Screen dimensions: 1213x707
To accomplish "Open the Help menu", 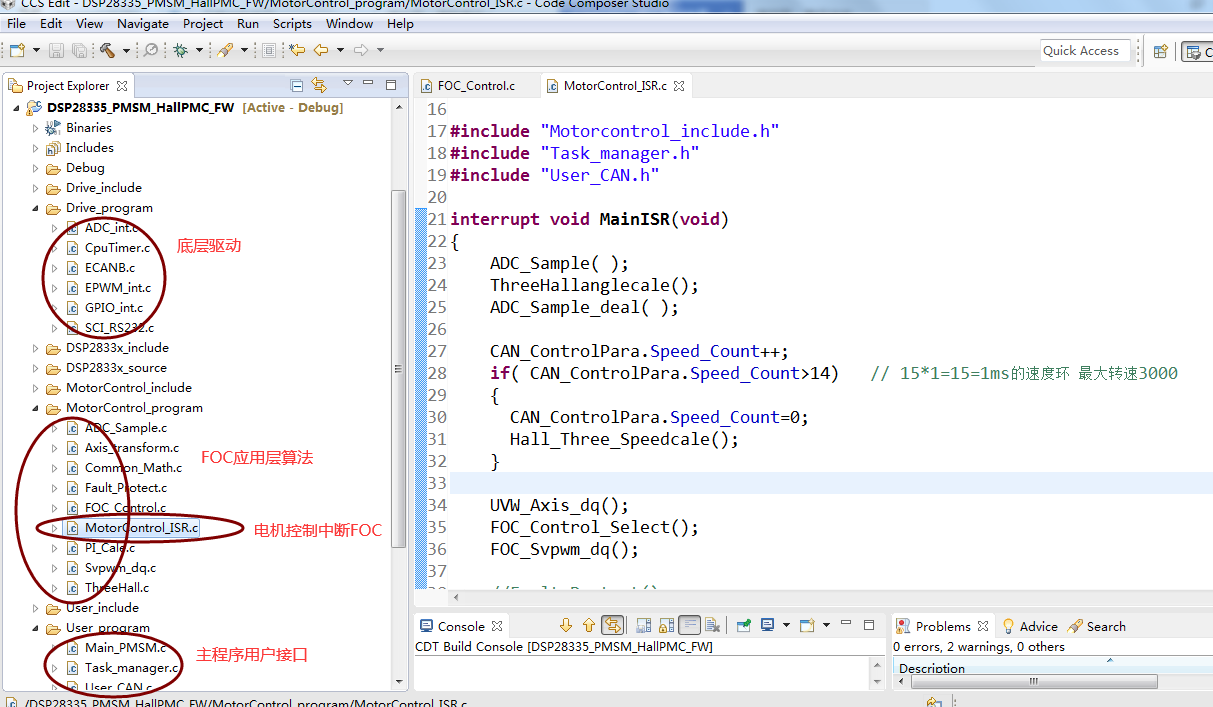I will click(400, 23).
